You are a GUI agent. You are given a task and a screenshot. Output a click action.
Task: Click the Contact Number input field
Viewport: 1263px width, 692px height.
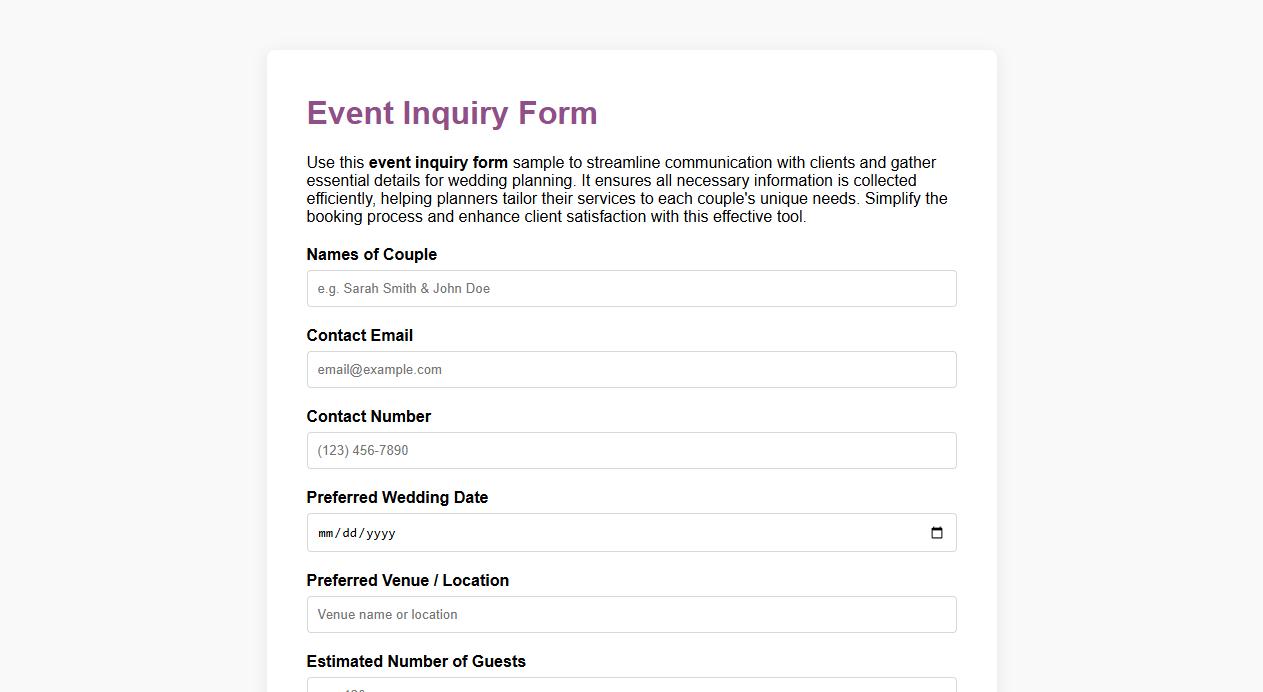click(x=631, y=450)
